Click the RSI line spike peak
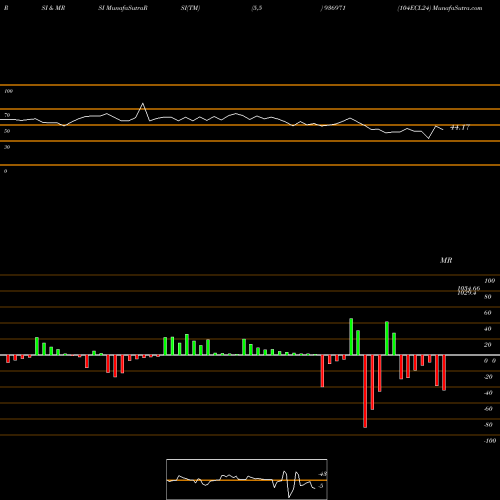The image size is (500, 500). pyautogui.click(x=143, y=104)
